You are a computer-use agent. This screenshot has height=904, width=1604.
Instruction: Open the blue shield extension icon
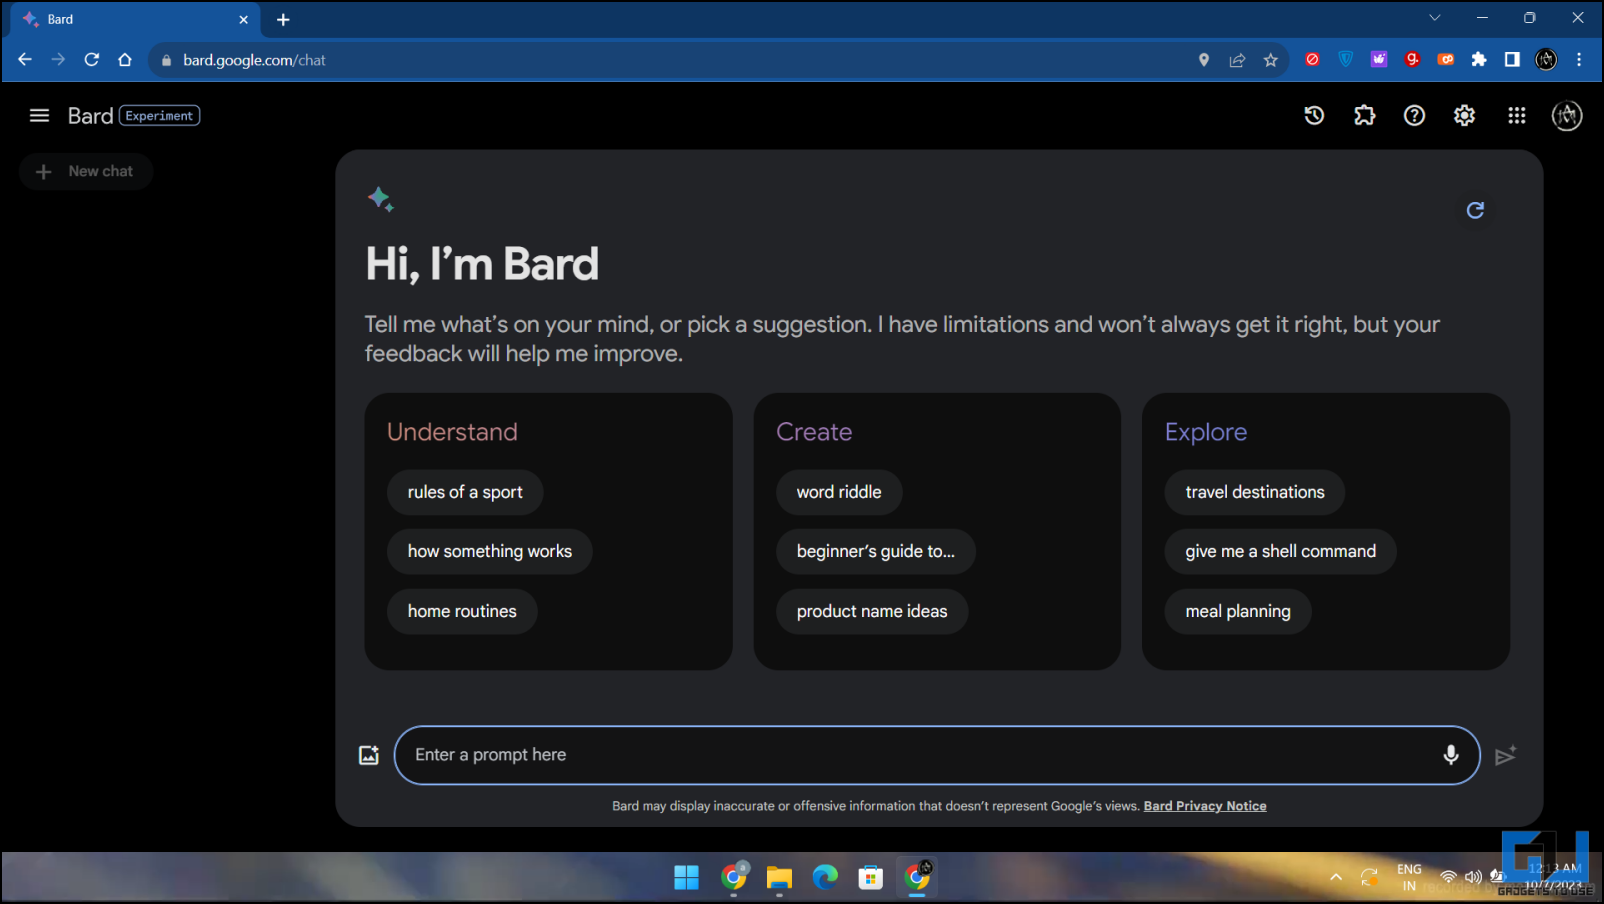[x=1346, y=60]
